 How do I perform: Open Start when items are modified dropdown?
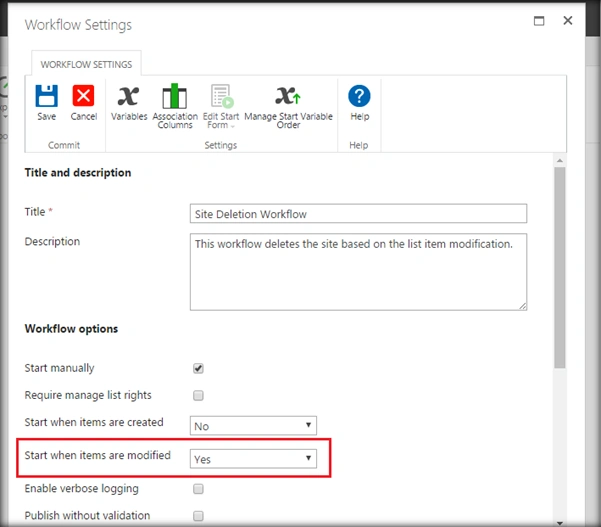(253, 459)
